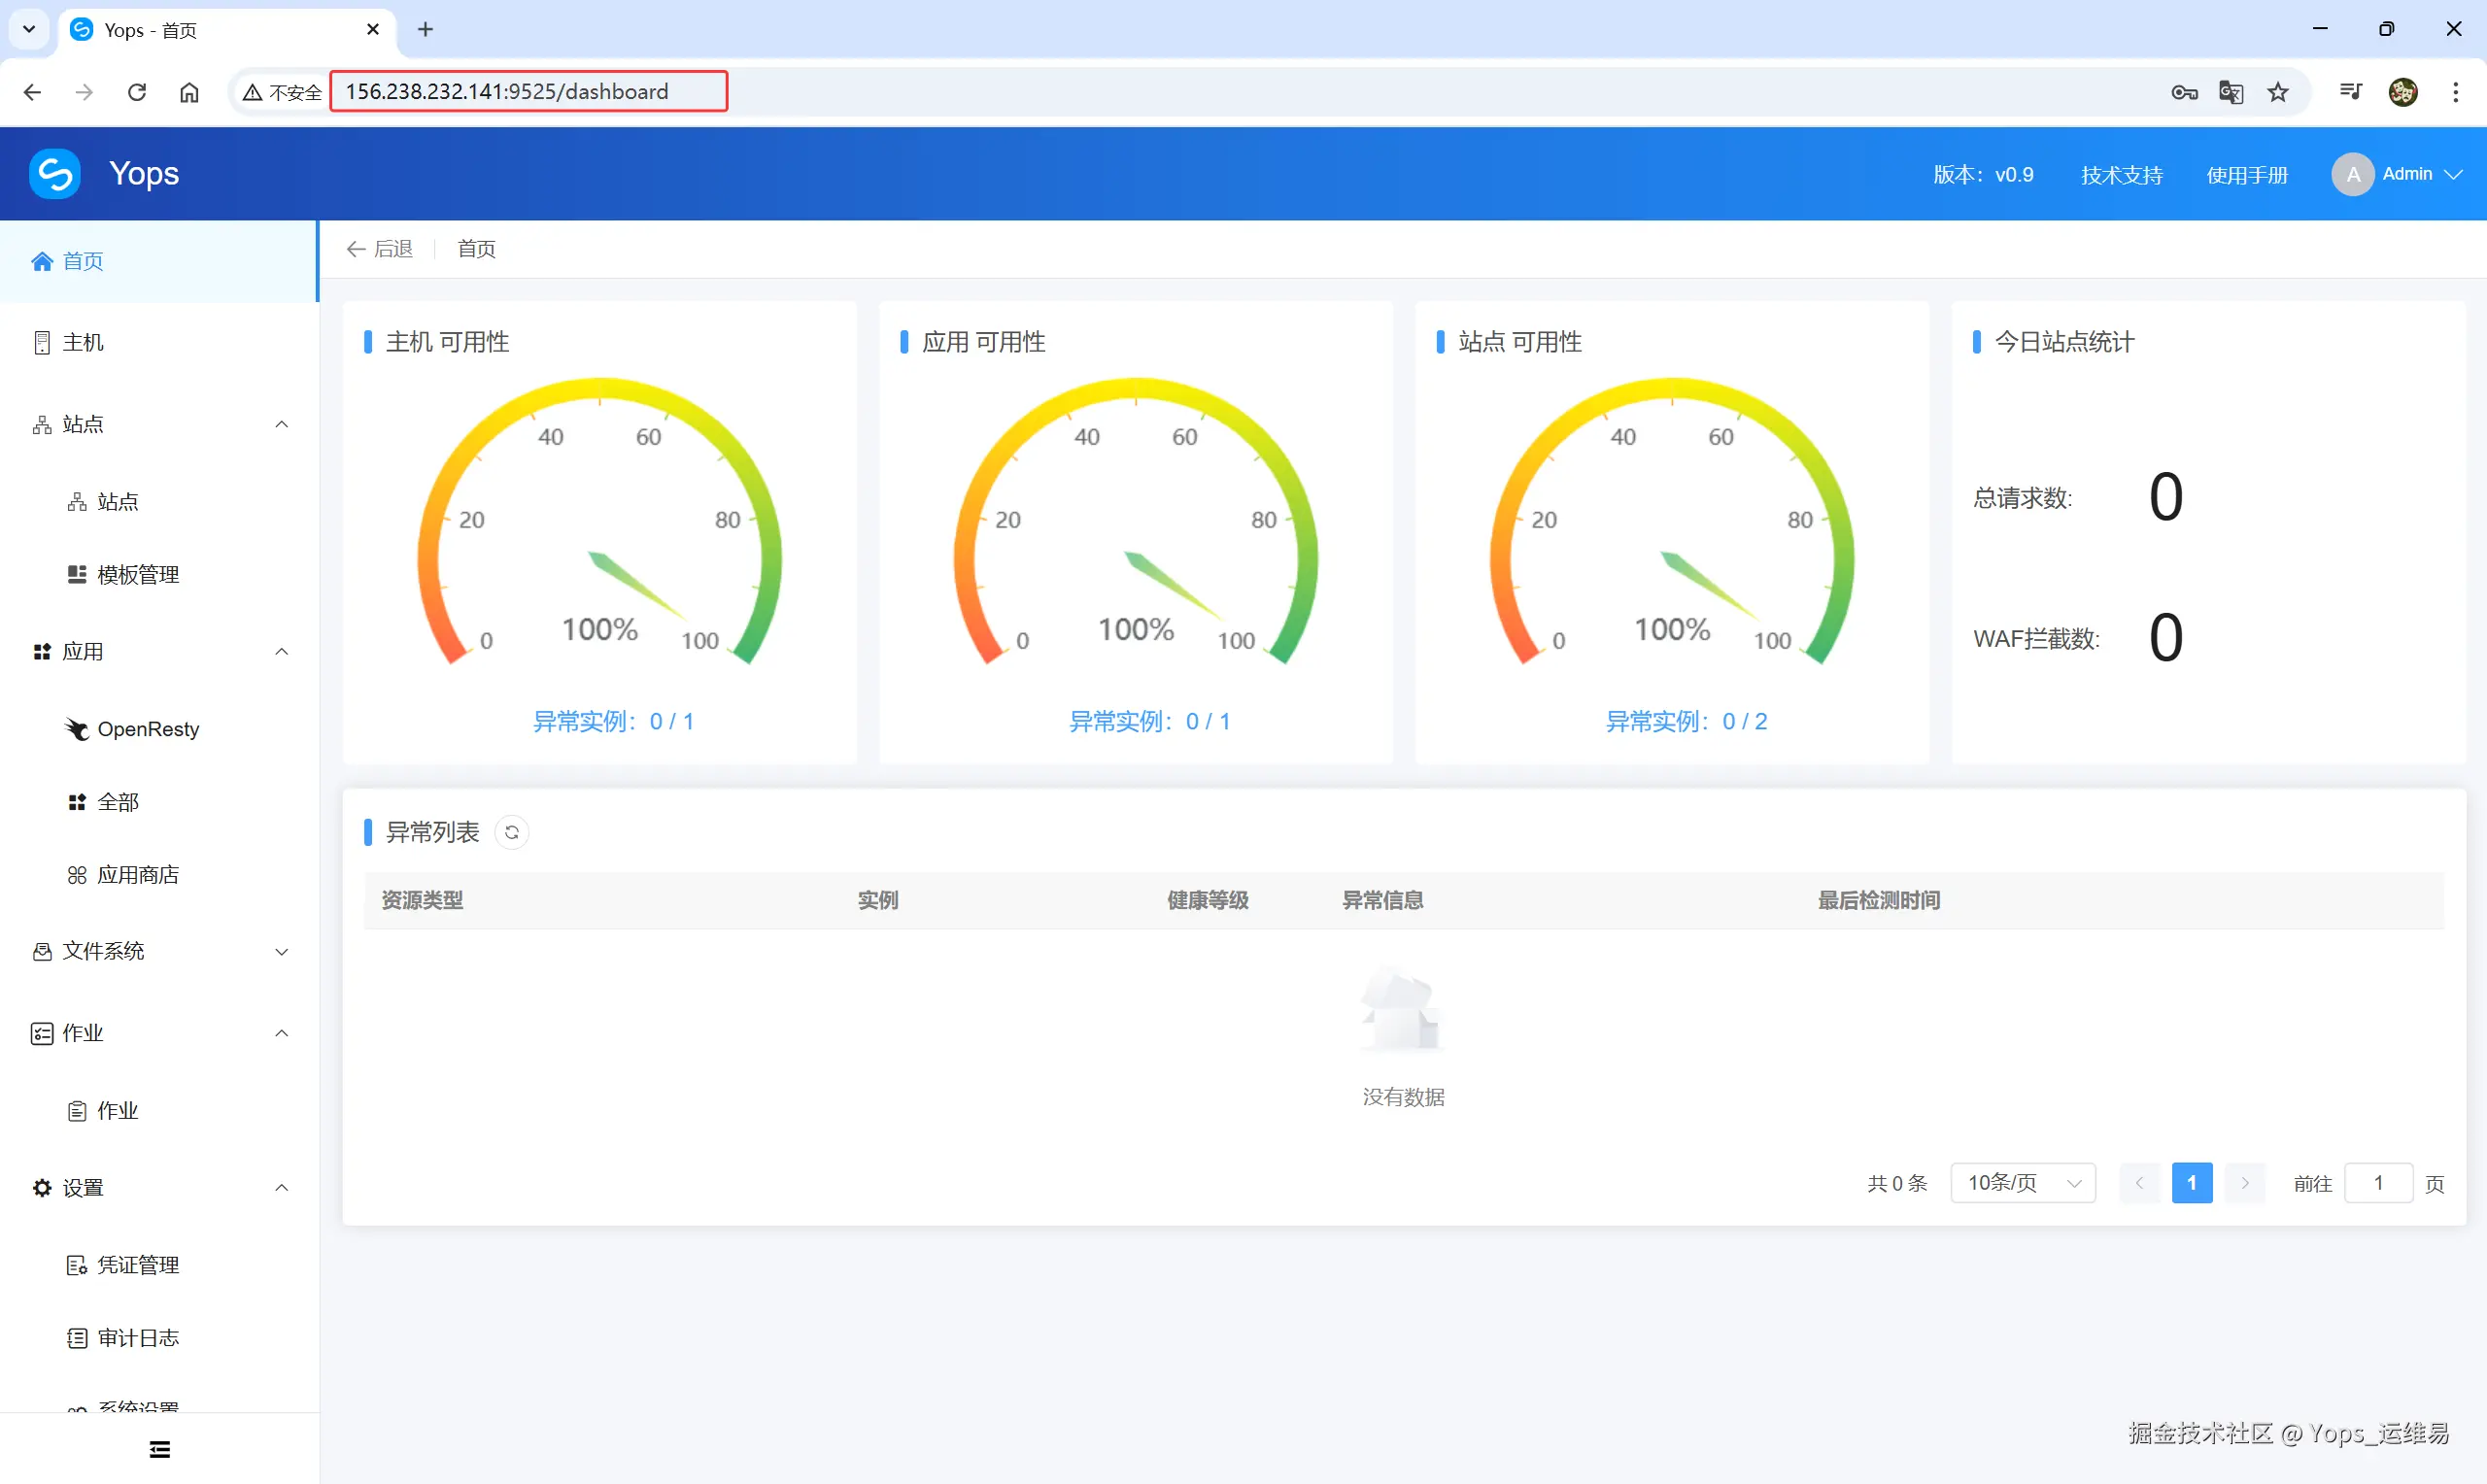The height and width of the screenshot is (1484, 2487).
Task: Refresh the 异常列表 table
Action: coord(512,831)
